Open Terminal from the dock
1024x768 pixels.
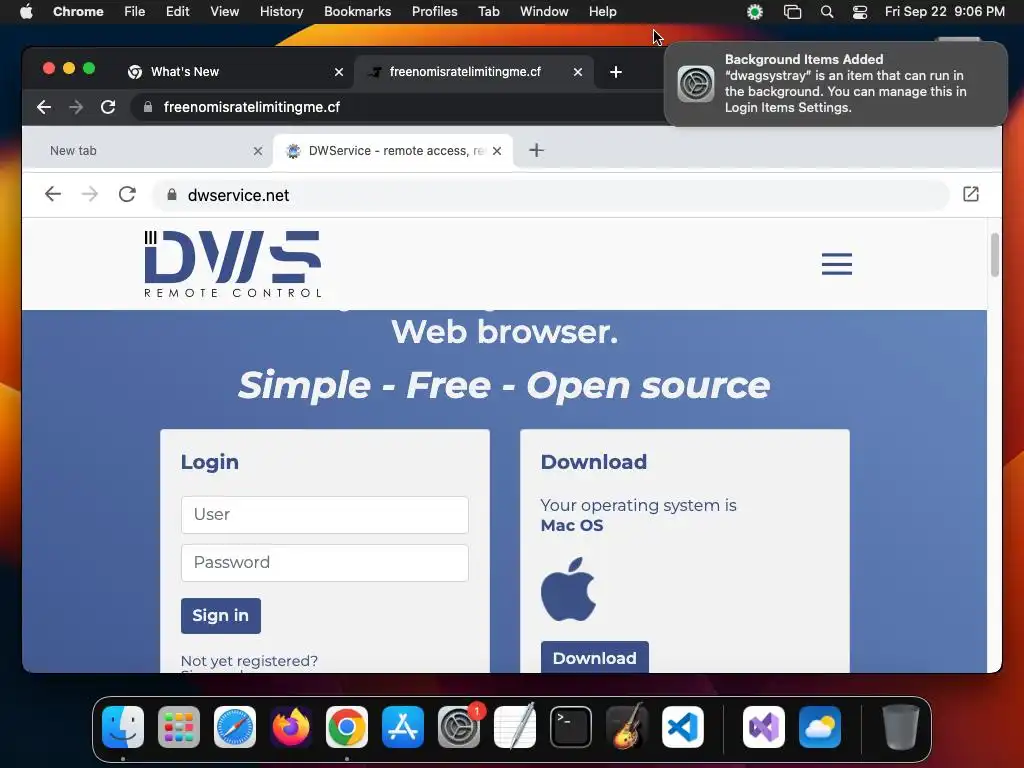pyautogui.click(x=571, y=727)
